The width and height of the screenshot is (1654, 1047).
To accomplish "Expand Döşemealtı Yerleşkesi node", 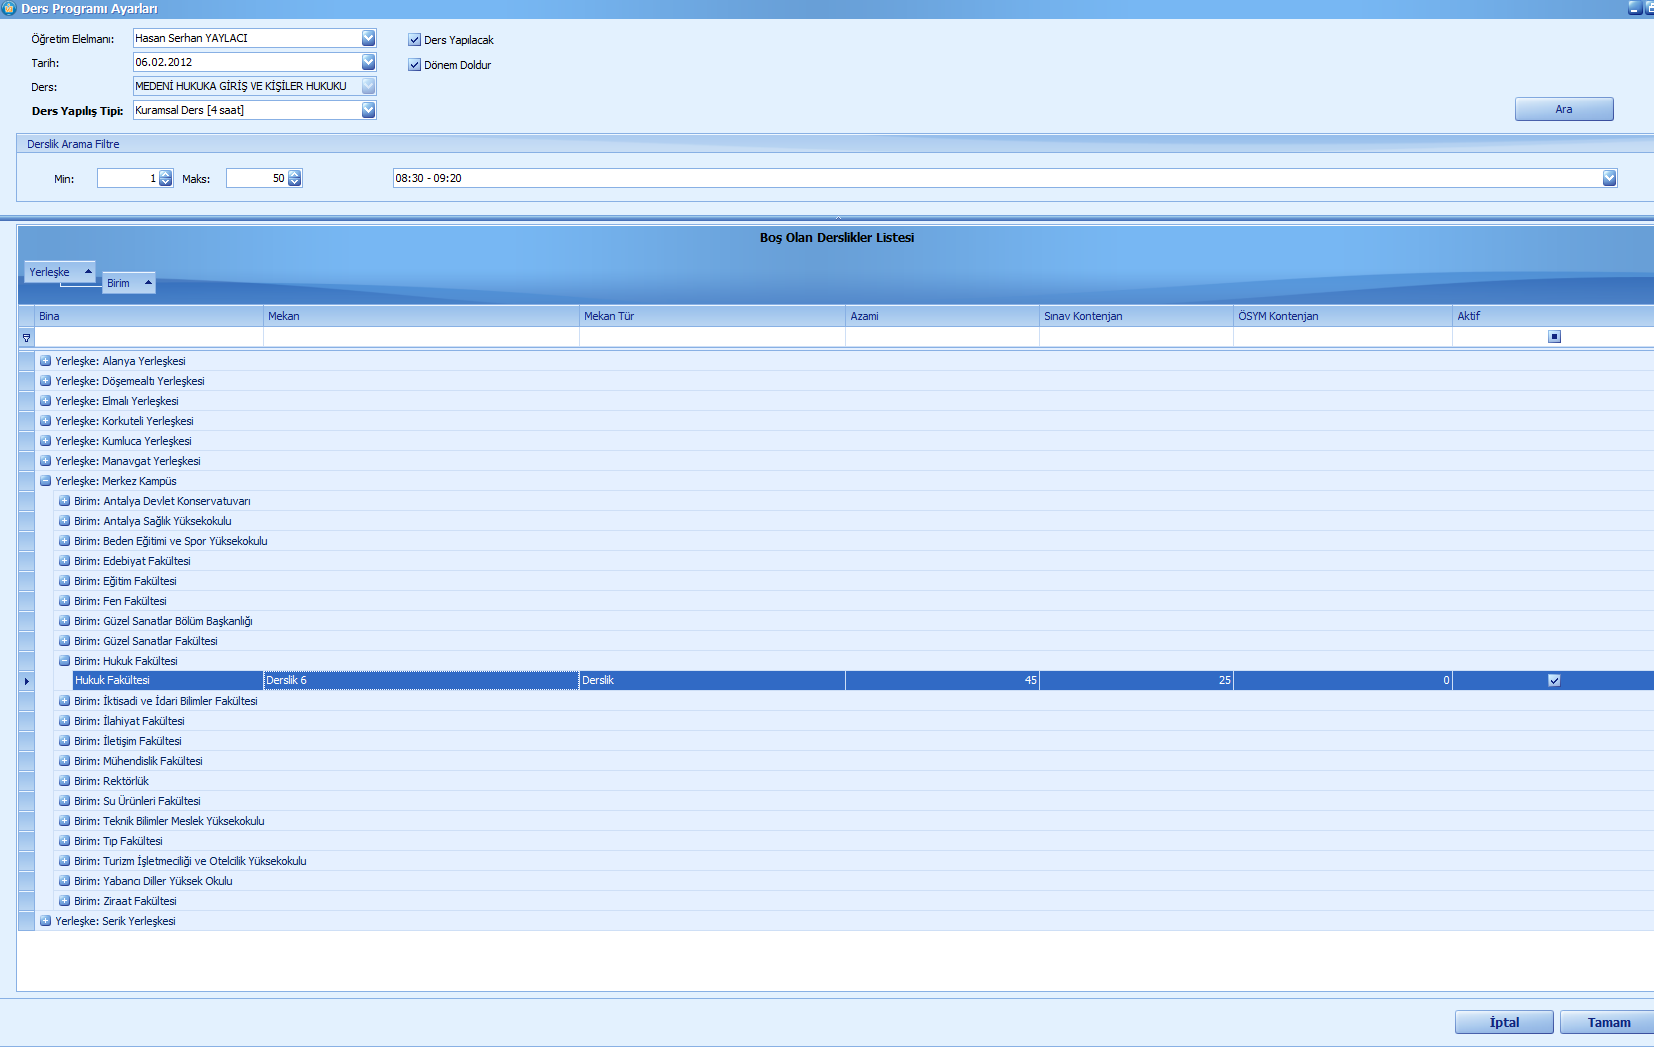I will pos(45,381).
